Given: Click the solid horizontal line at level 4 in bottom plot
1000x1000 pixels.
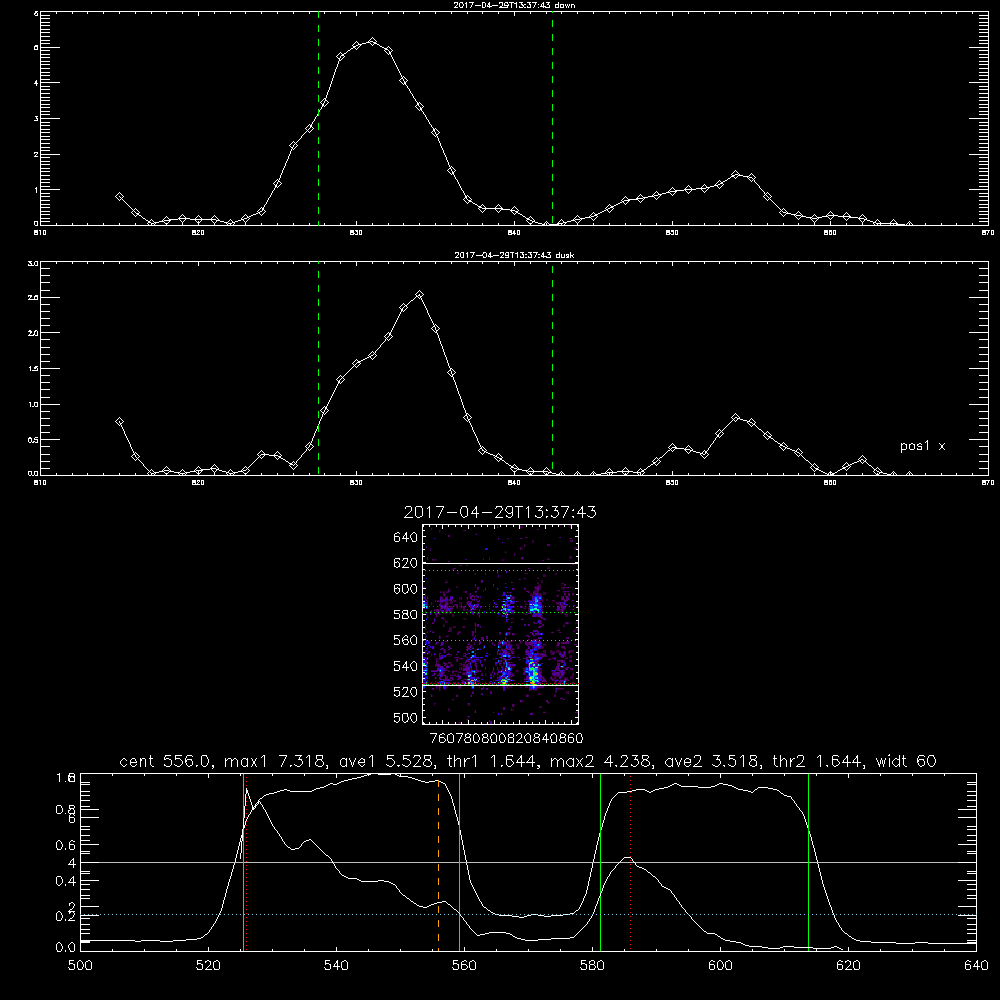Looking at the screenshot, I should click(528, 862).
